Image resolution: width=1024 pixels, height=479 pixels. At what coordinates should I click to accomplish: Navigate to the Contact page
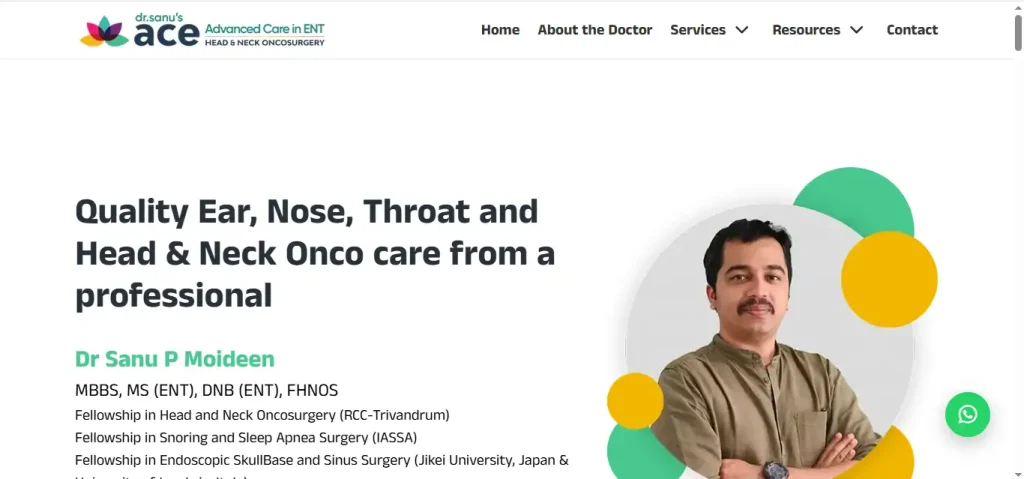912,30
